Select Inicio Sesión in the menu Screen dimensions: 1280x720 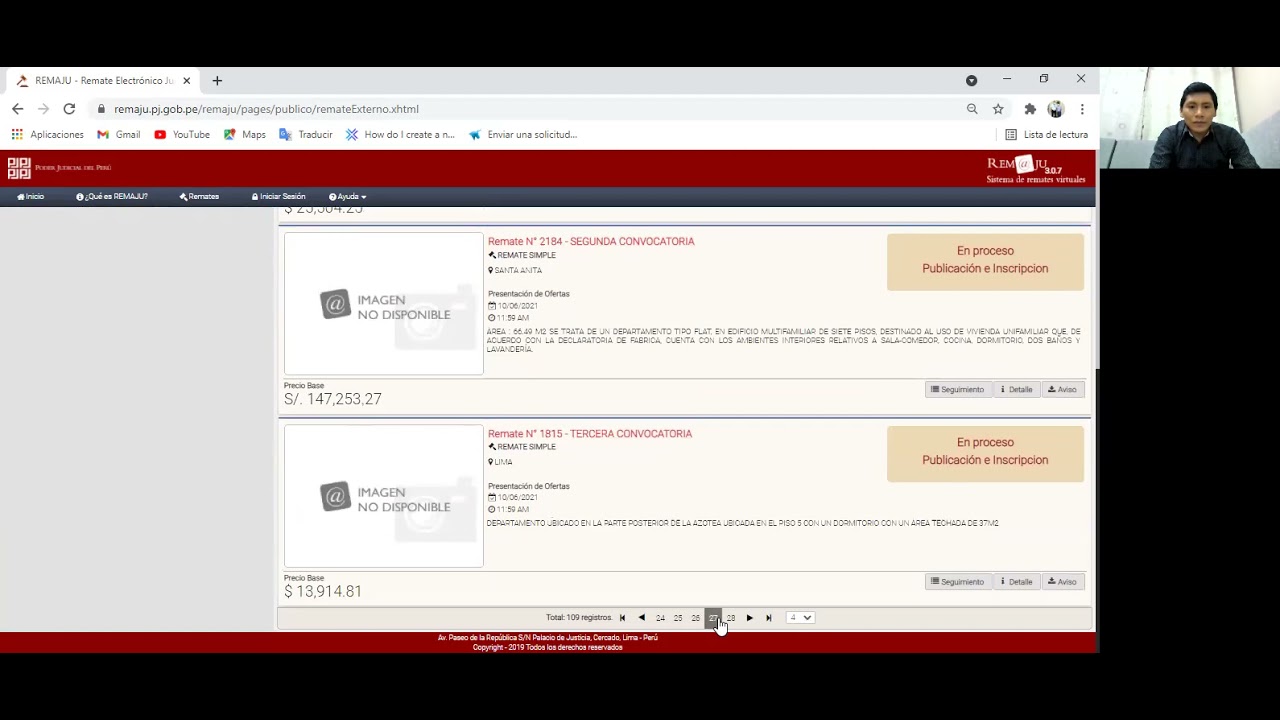click(279, 196)
